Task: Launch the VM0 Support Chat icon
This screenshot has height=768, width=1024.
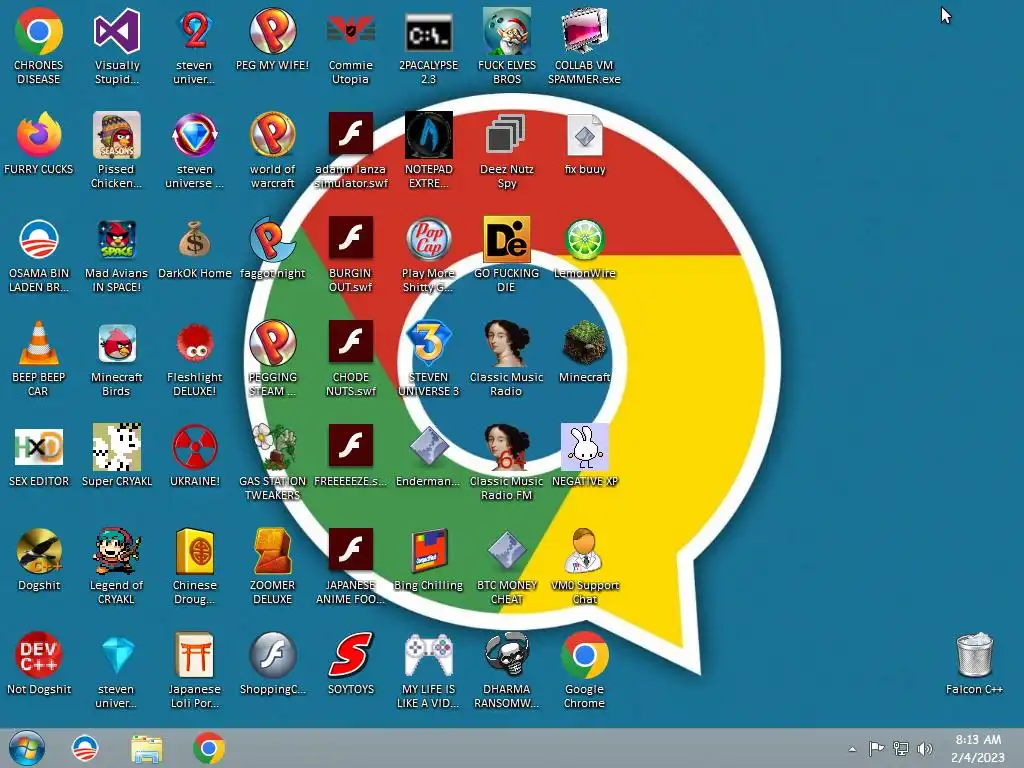Action: click(x=584, y=551)
